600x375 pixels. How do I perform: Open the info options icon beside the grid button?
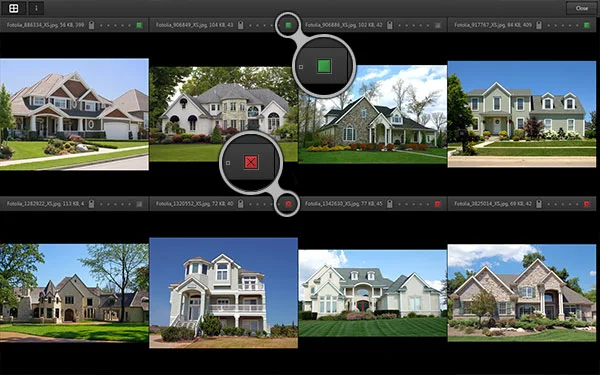pyautogui.click(x=36, y=8)
